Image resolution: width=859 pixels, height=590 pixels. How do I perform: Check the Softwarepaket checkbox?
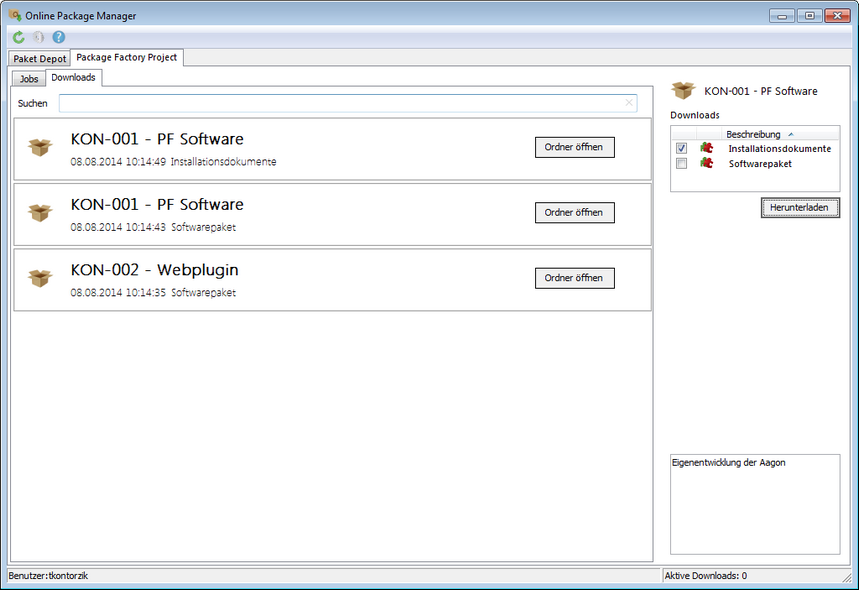point(681,163)
